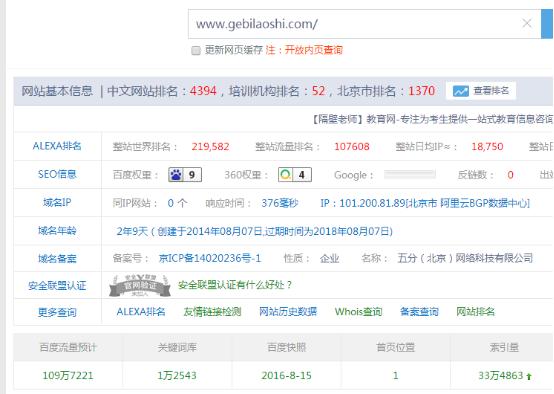This screenshot has height=394, width=554.
Task: Click traffic rank value 107608
Action: coord(352,146)
